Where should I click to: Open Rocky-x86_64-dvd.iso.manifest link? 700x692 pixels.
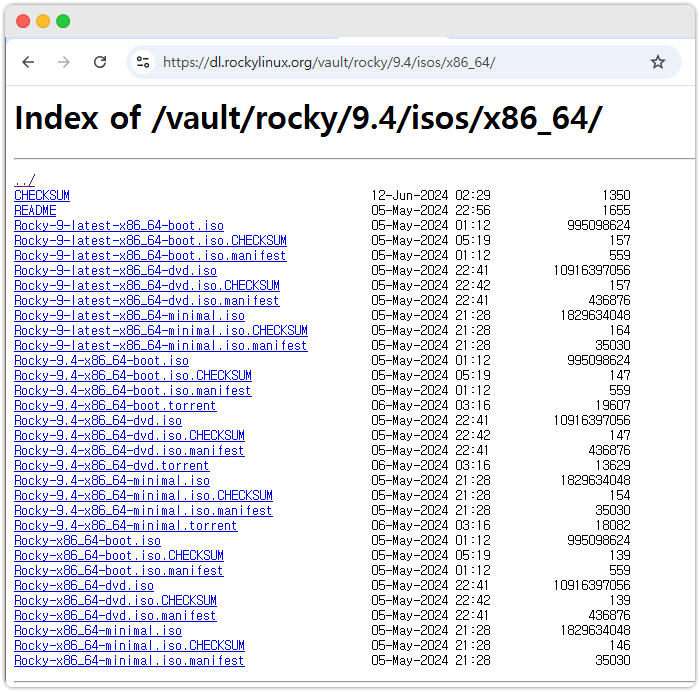click(x=115, y=616)
